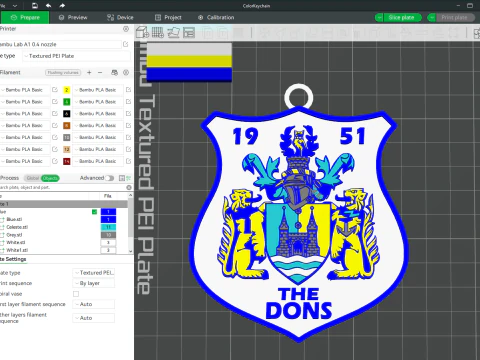Edit the Bambu Lab A1 0.4 nozzle printer preset
This screenshot has width=480, height=360.
tap(126, 44)
